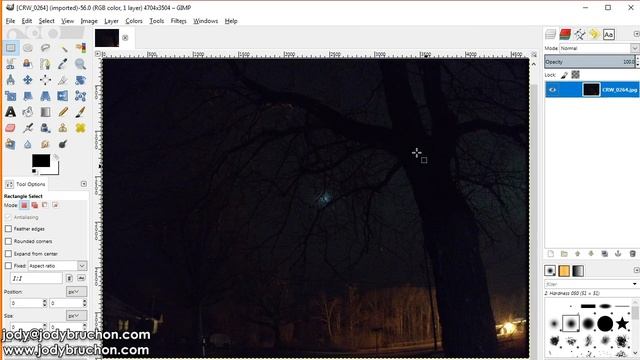Adjust the layer Opacity slider
This screenshot has width=640, height=360.
click(590, 62)
